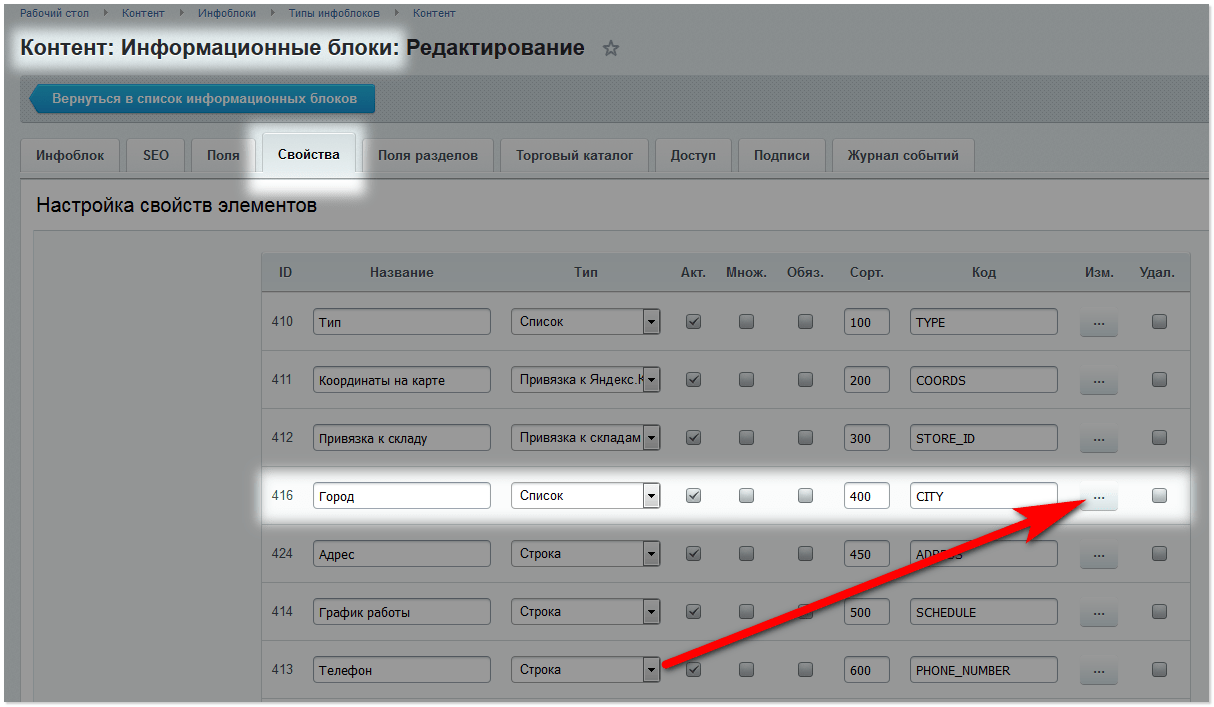The width and height of the screenshot is (1214, 707).
Task: Open type dropdown for Привязка к складу
Action: [586, 438]
